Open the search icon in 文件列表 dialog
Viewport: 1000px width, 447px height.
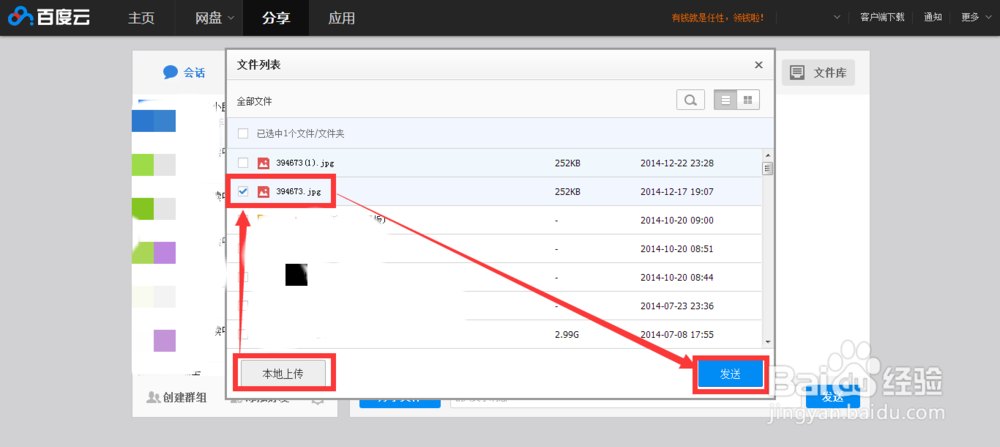690,100
